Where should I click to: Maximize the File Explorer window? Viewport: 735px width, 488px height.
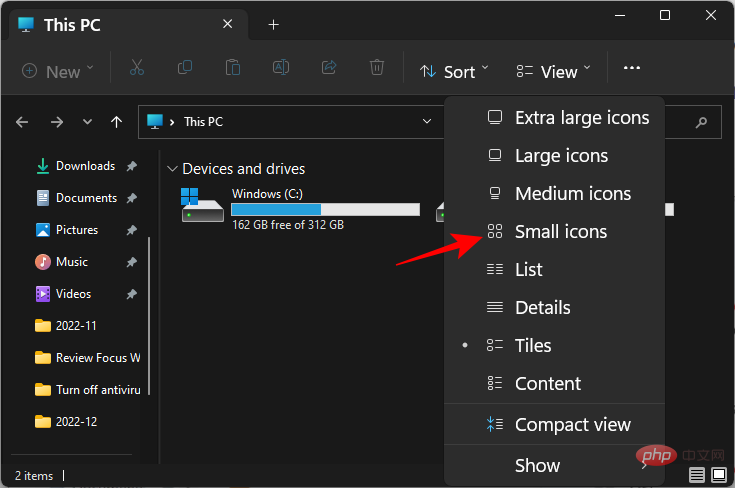(665, 15)
